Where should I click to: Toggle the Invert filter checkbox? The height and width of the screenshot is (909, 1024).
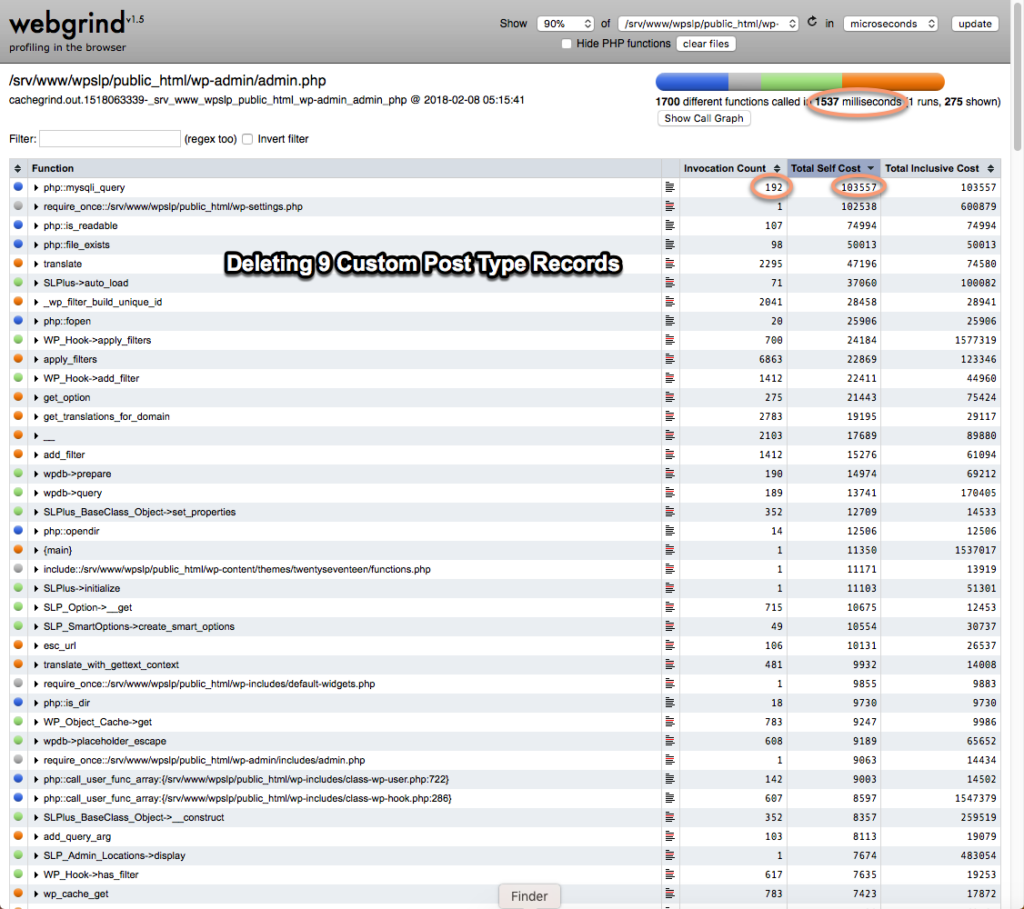(x=247, y=139)
